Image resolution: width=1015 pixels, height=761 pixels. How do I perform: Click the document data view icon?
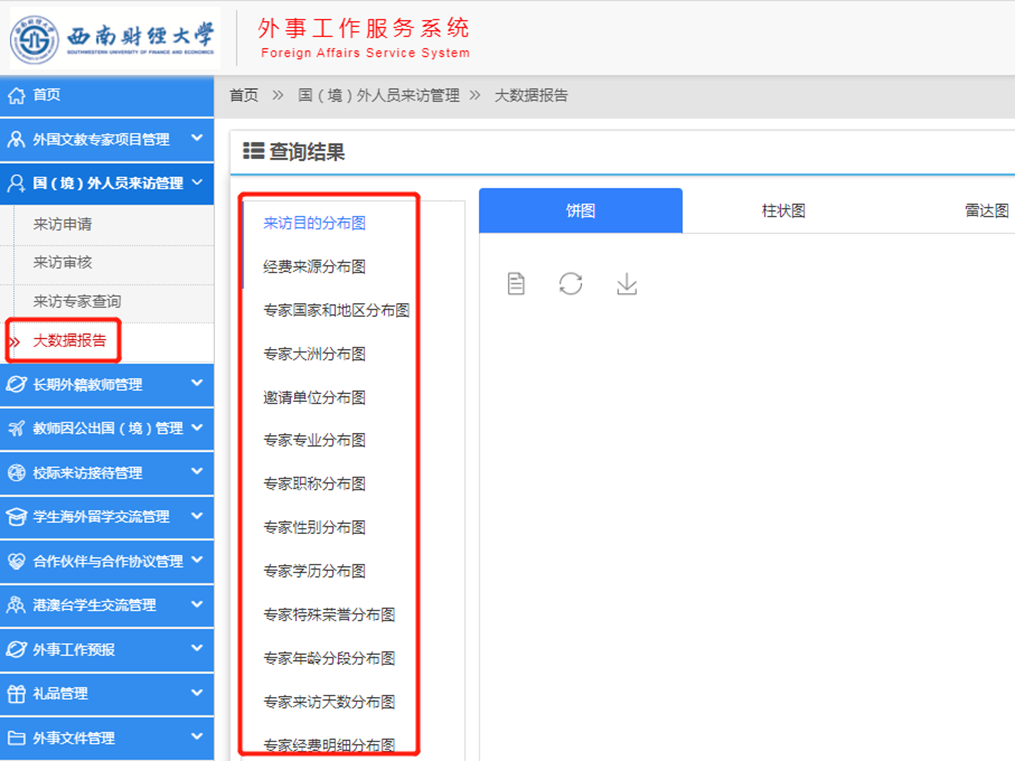(x=516, y=284)
